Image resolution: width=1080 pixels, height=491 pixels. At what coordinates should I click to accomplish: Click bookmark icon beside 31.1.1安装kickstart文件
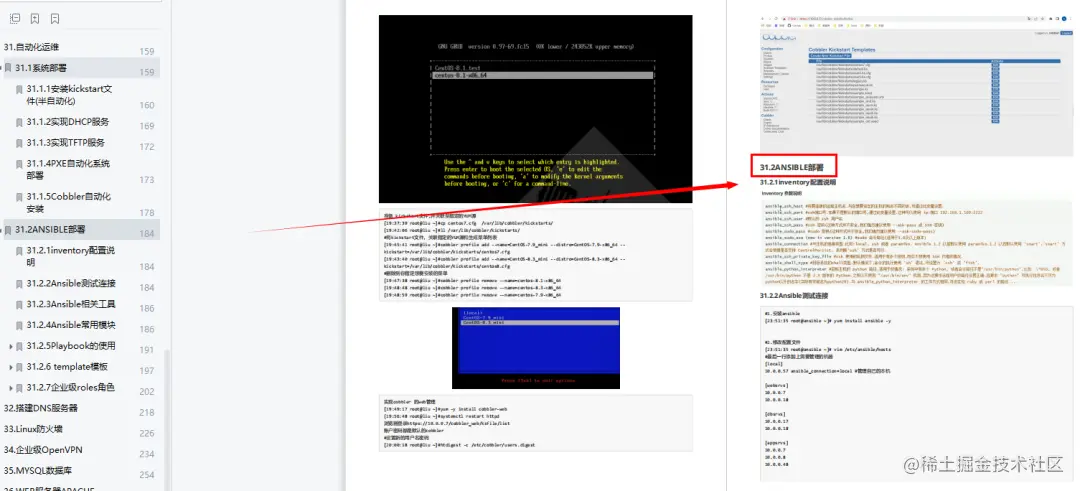pos(19,90)
